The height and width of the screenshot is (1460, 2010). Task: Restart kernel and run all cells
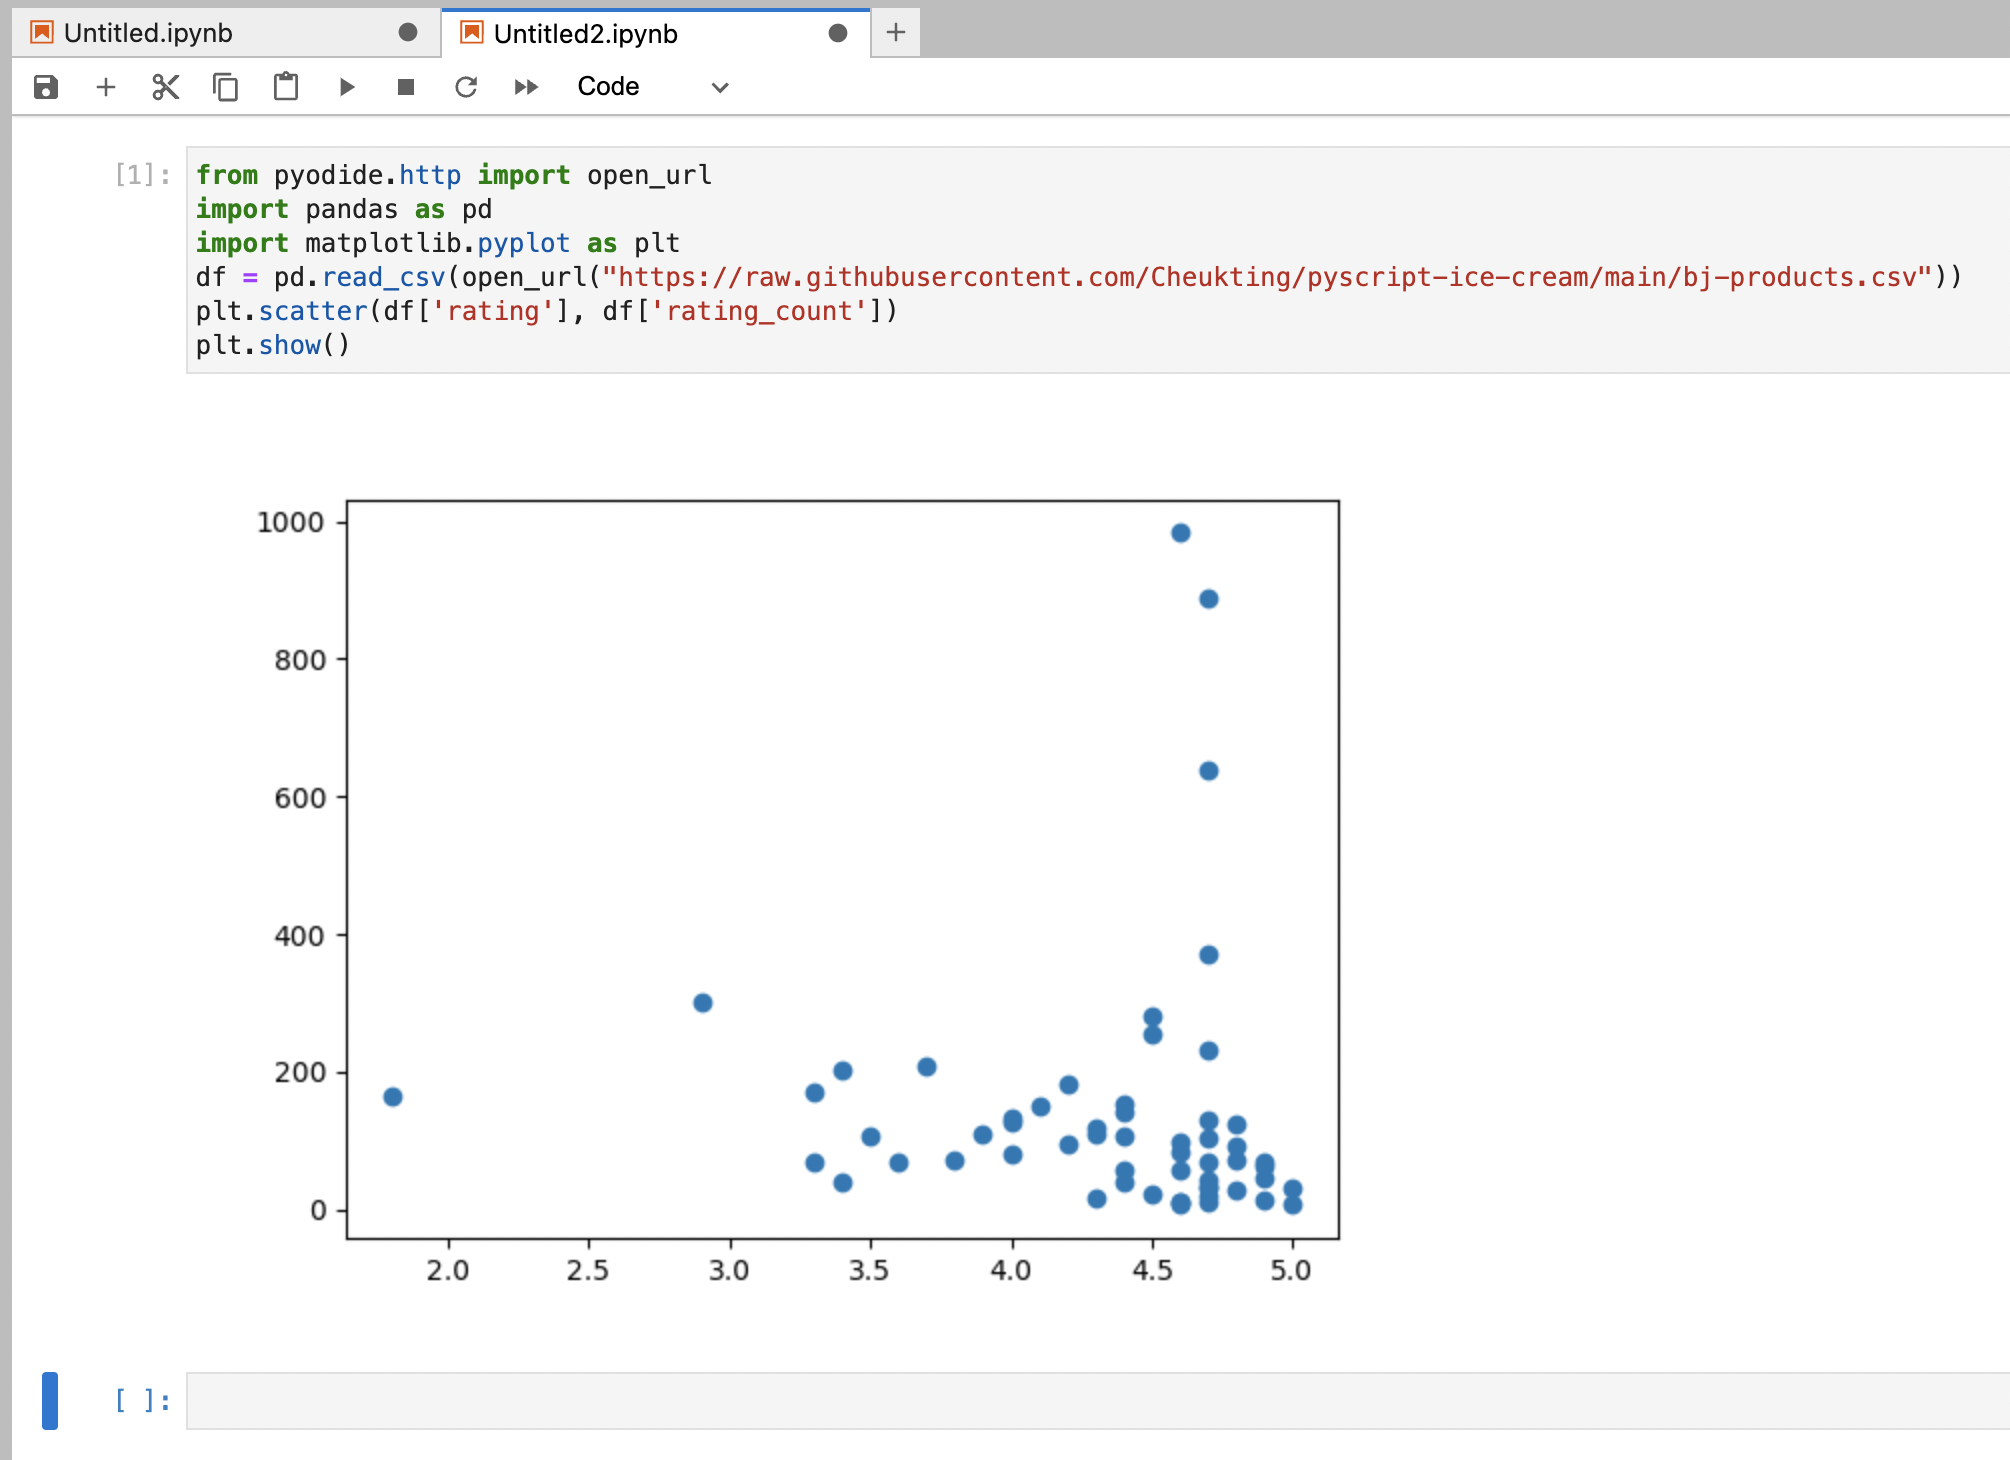pyautogui.click(x=526, y=87)
